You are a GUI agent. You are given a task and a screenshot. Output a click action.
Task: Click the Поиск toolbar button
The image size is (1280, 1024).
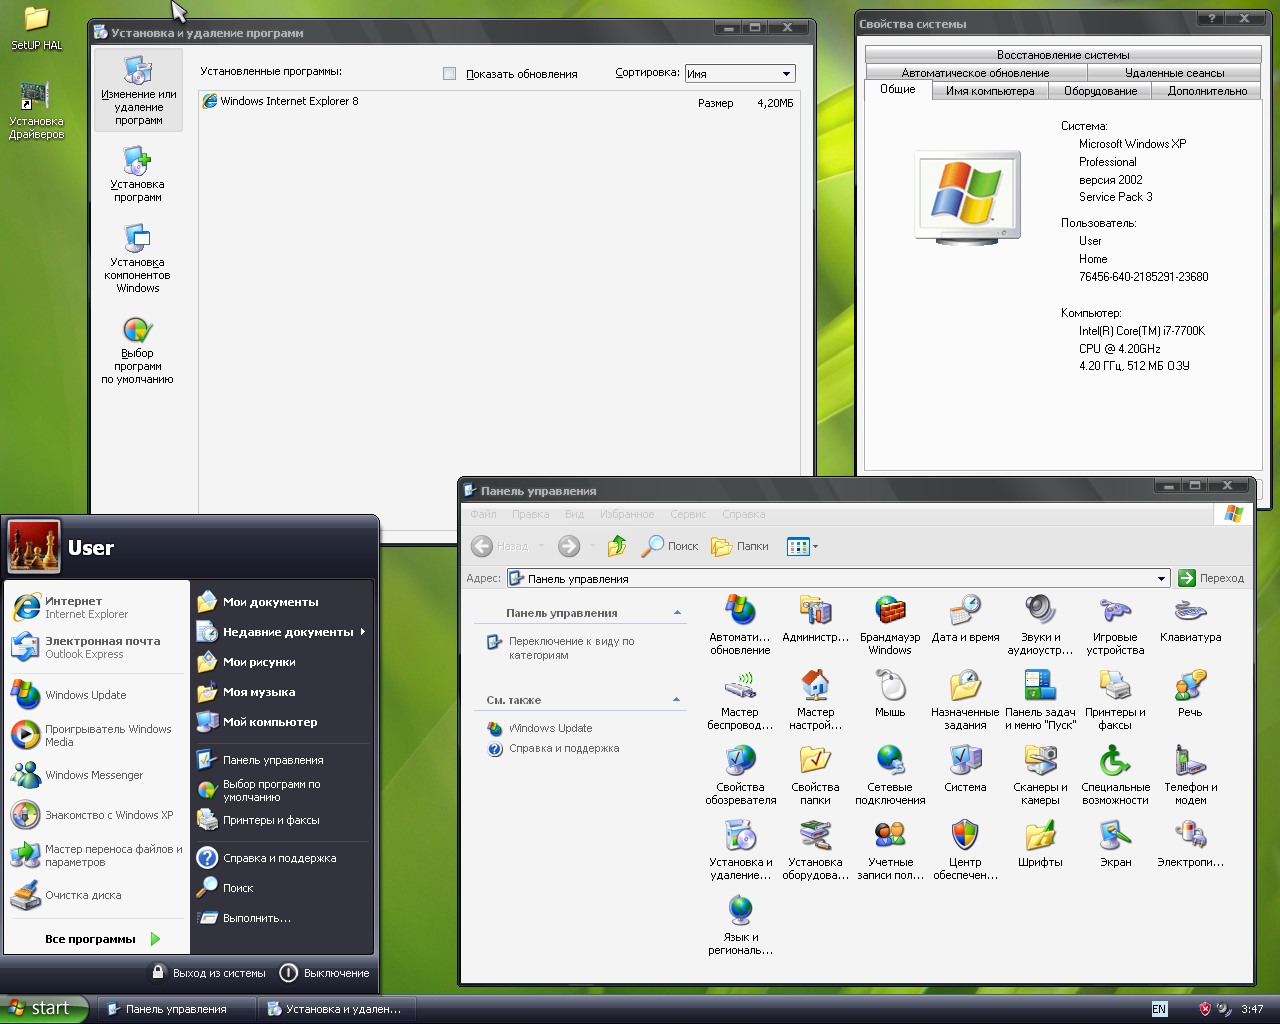coord(670,546)
